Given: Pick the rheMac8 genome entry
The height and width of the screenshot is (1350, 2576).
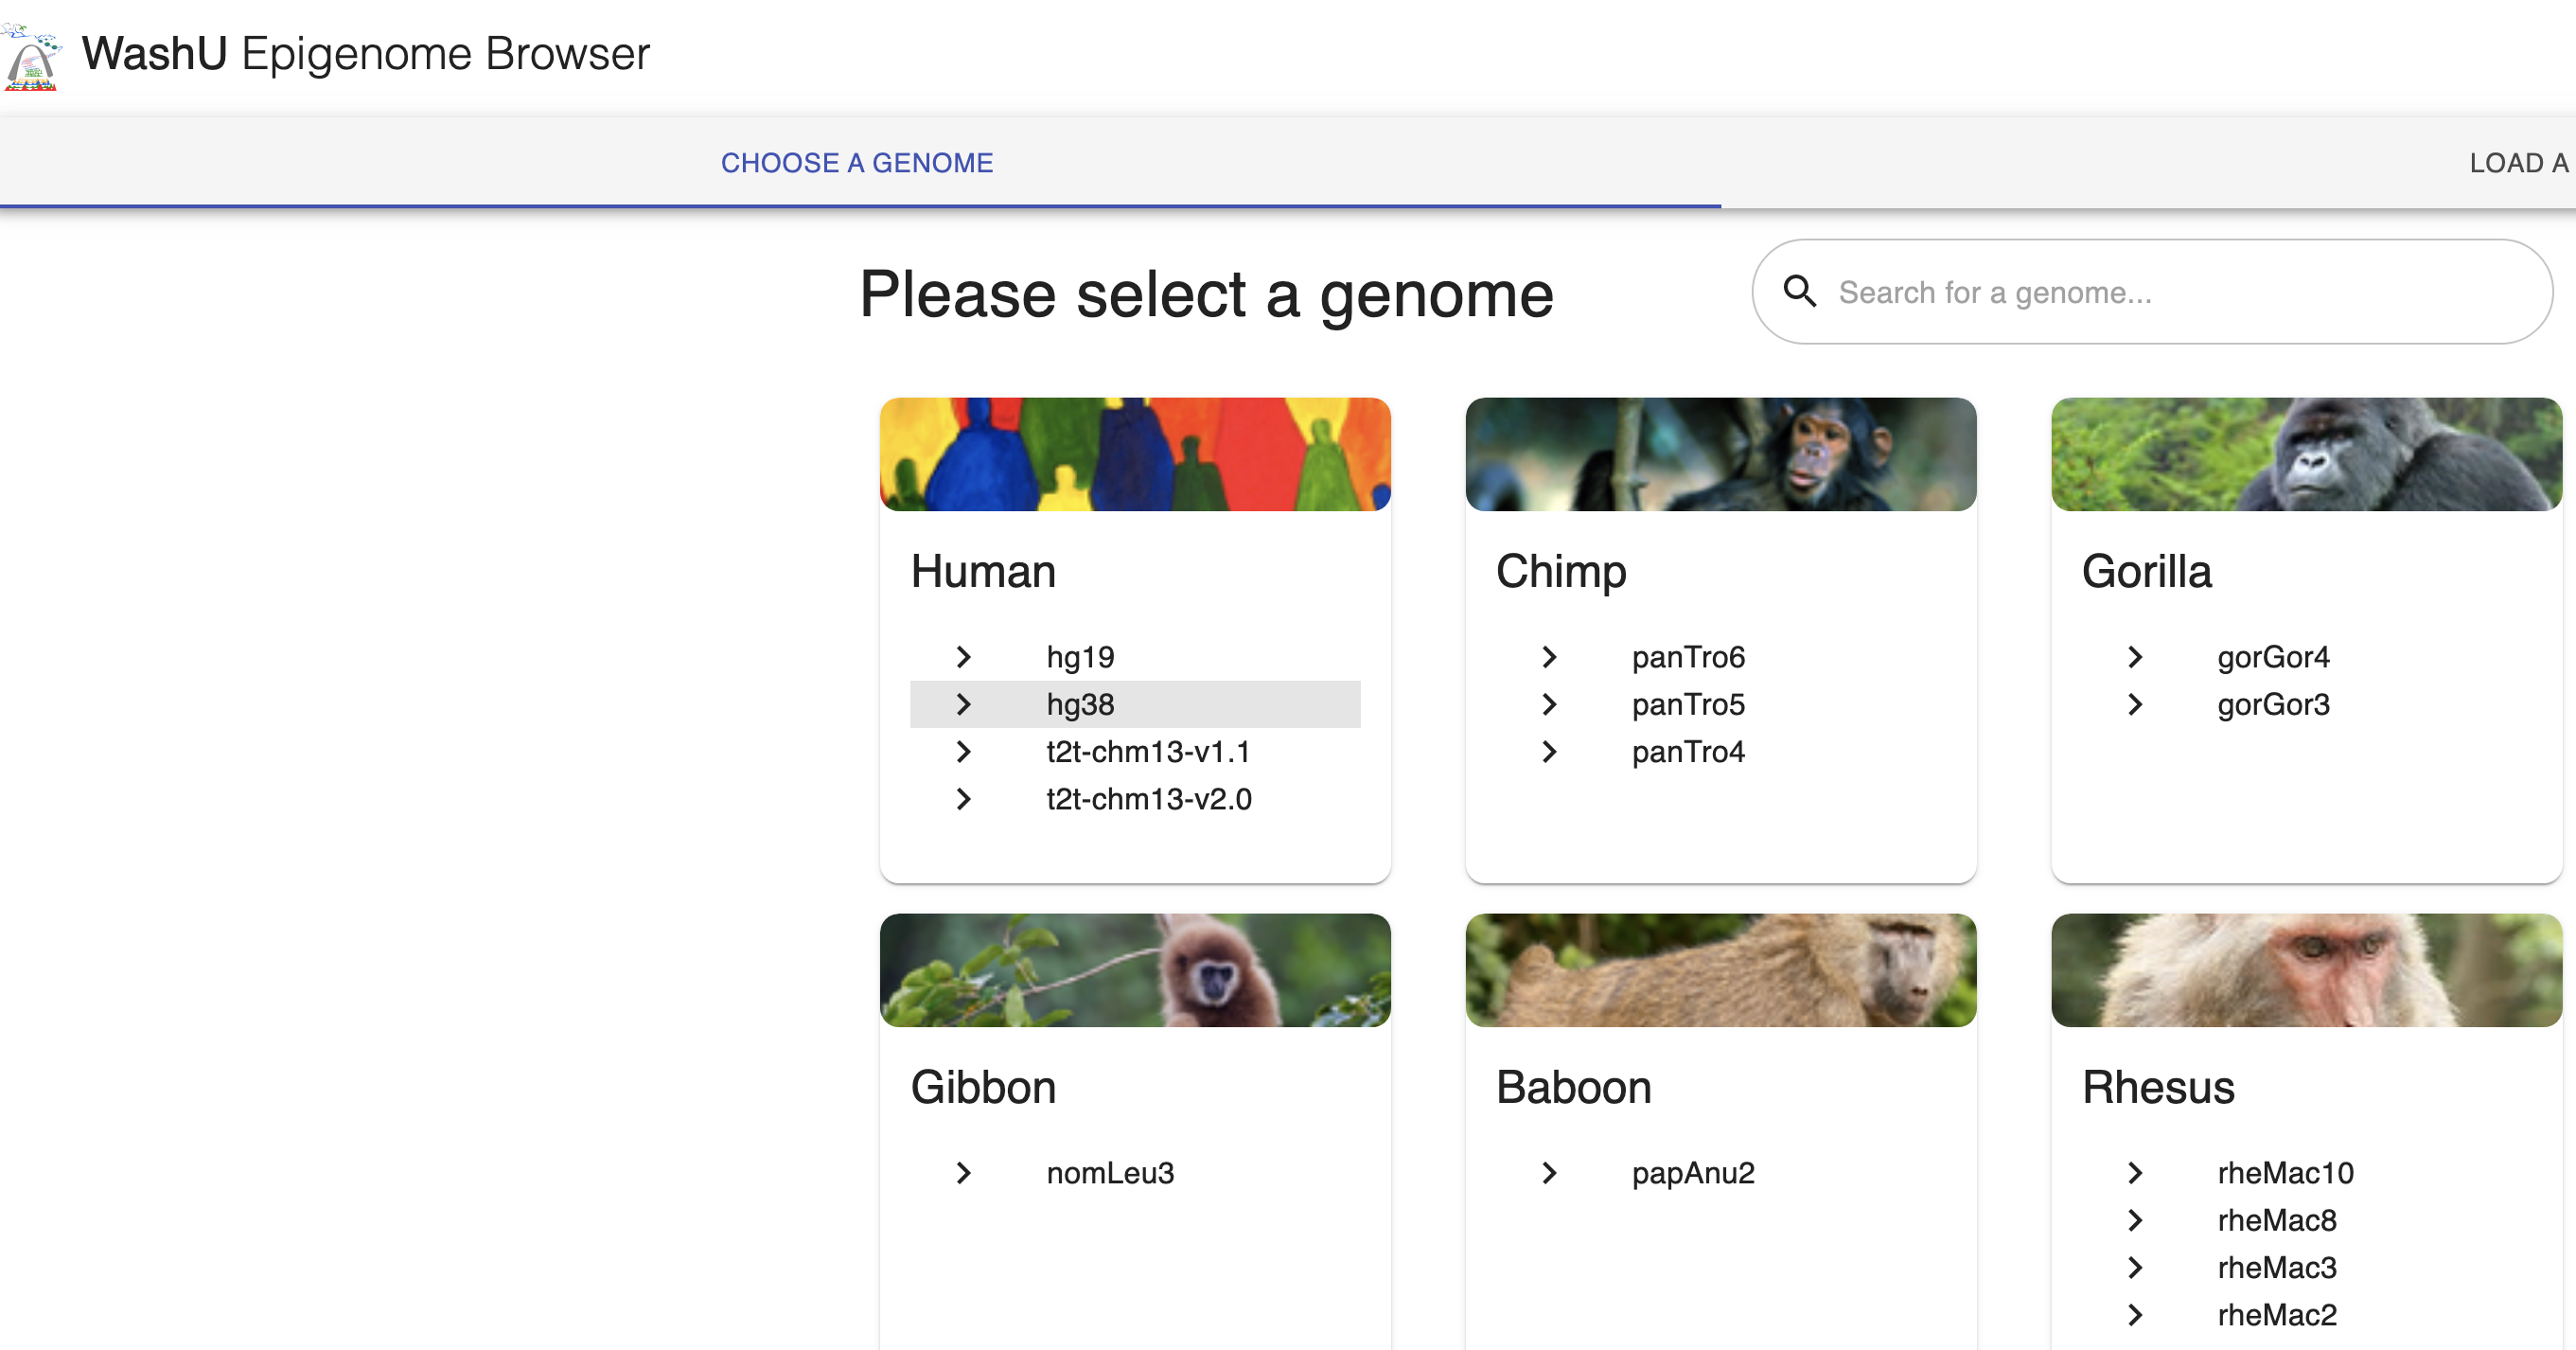Looking at the screenshot, I should coord(2276,1220).
